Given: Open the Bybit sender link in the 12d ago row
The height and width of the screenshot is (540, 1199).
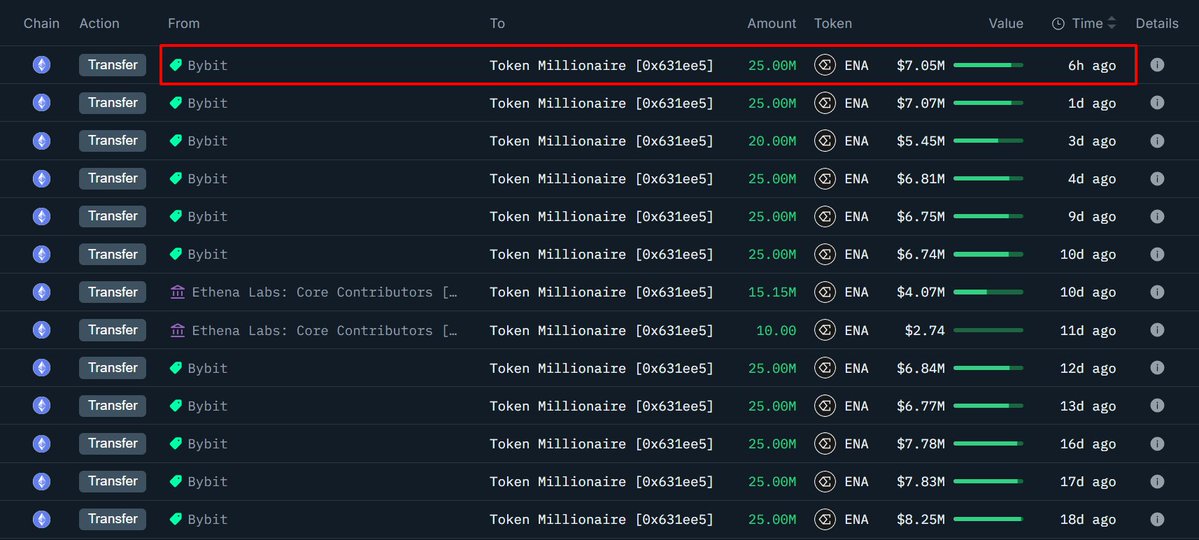Looking at the screenshot, I should click(x=207, y=368).
